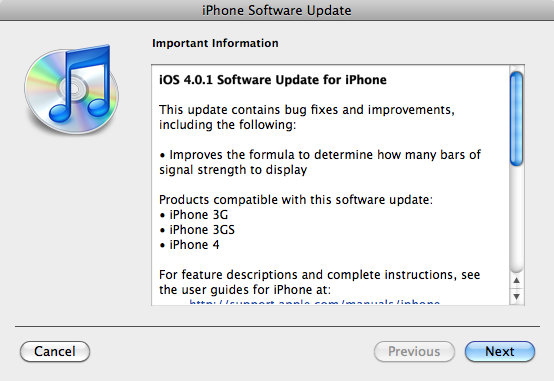The height and width of the screenshot is (381, 554).
Task: Cancel the iPhone software update
Action: [x=55, y=351]
